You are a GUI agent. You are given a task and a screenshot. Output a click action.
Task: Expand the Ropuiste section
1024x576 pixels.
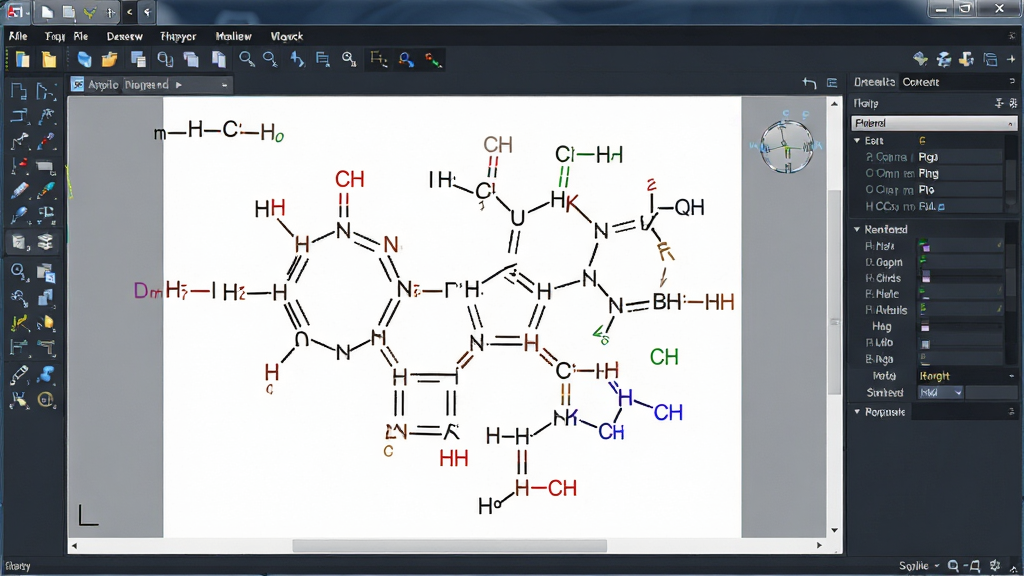tap(857, 412)
